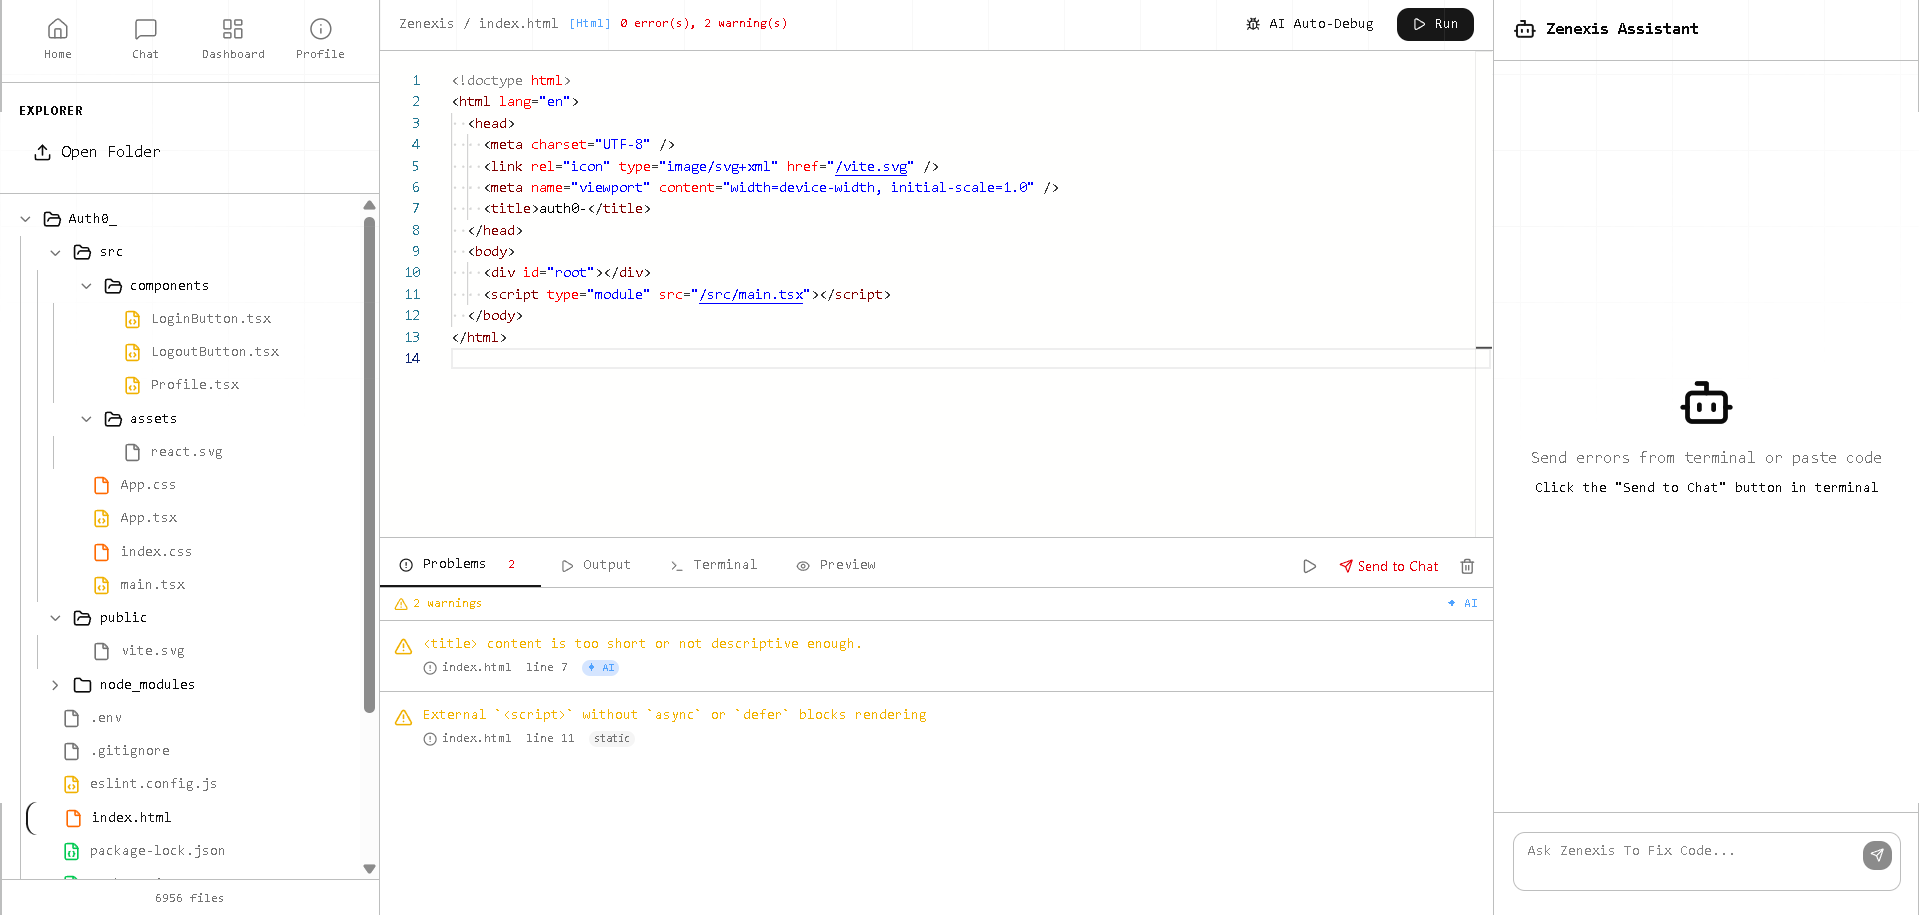Click the Zenexis Assistant robot header icon
The image size is (1919, 915).
pyautogui.click(x=1525, y=29)
